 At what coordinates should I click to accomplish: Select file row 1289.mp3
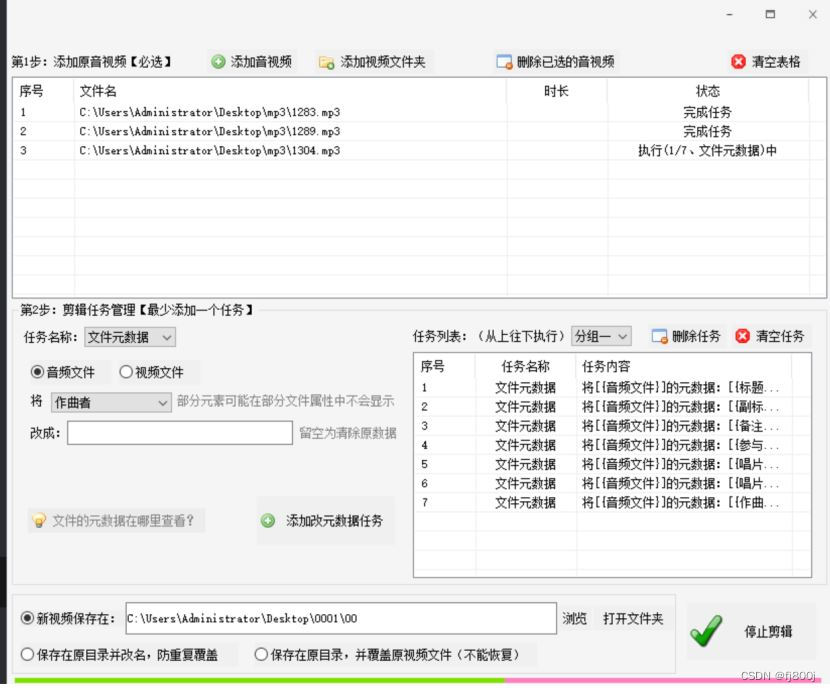(x=418, y=131)
